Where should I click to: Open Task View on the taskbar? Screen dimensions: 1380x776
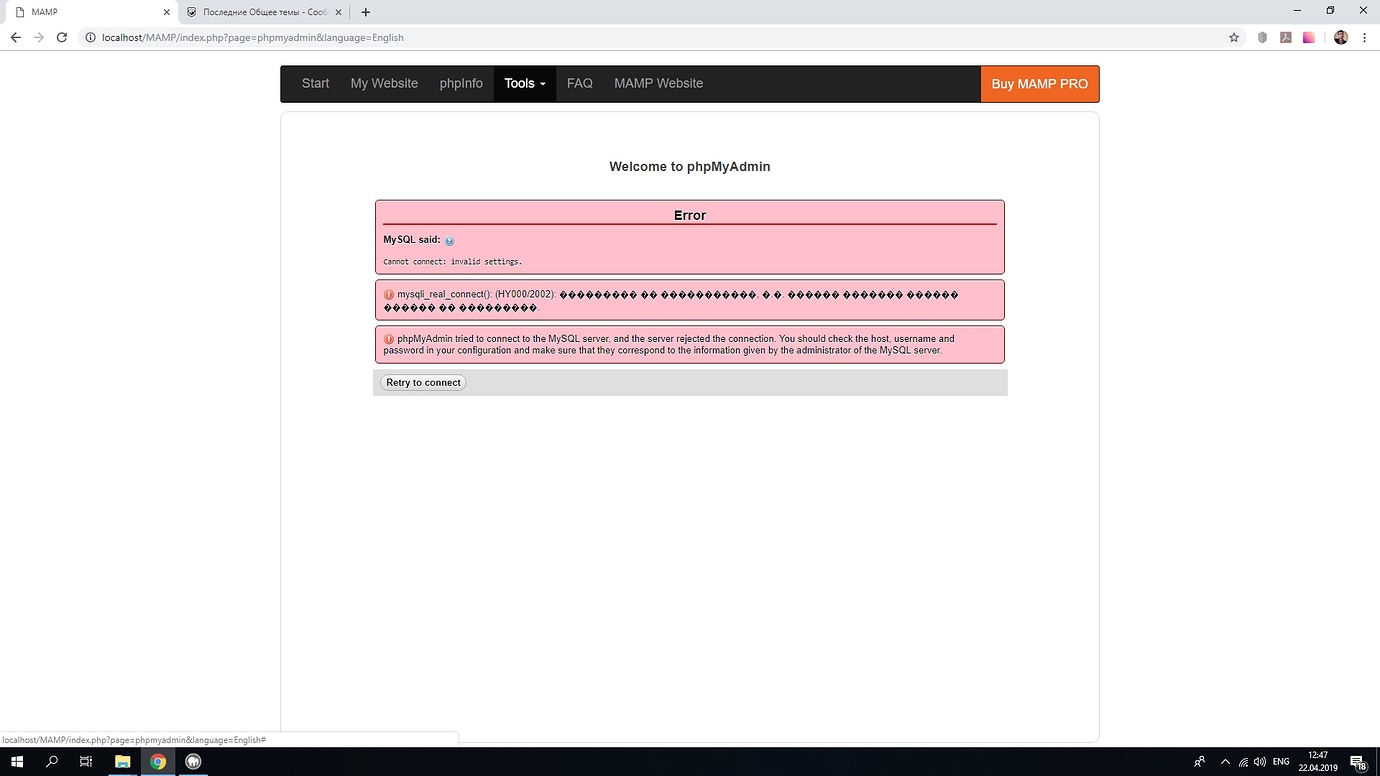[86, 761]
